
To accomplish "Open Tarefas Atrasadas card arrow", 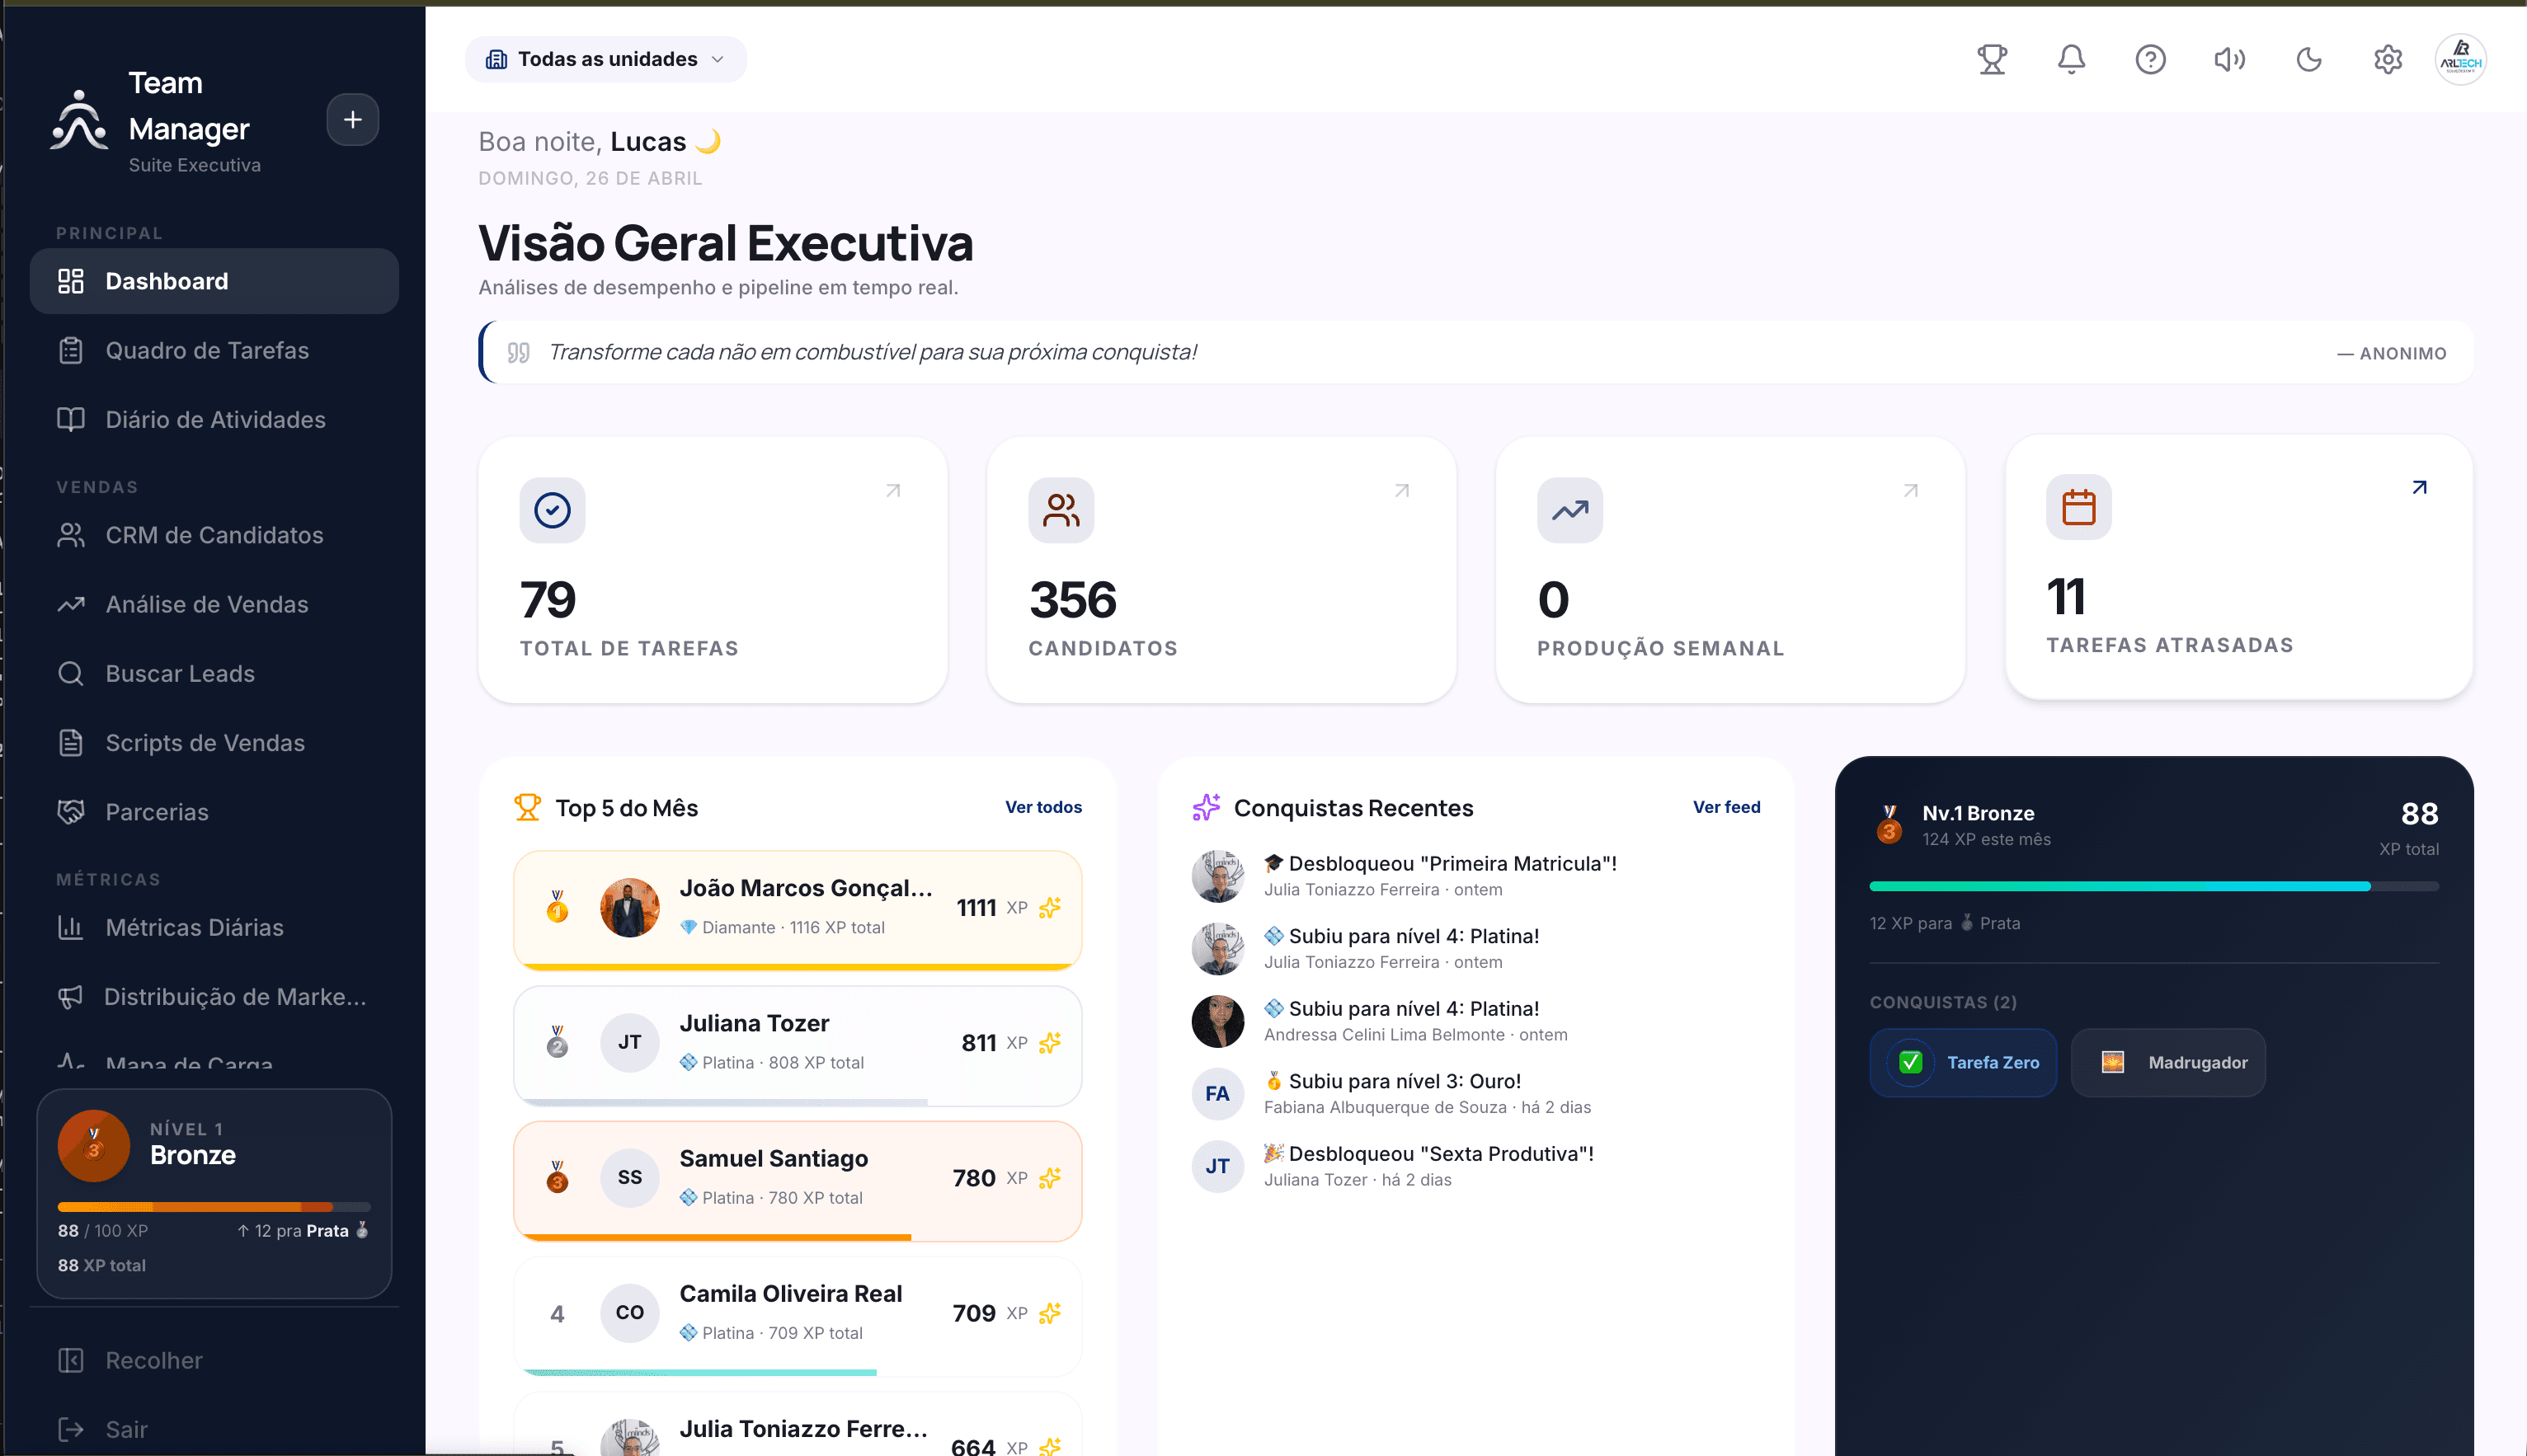I will click(2419, 488).
